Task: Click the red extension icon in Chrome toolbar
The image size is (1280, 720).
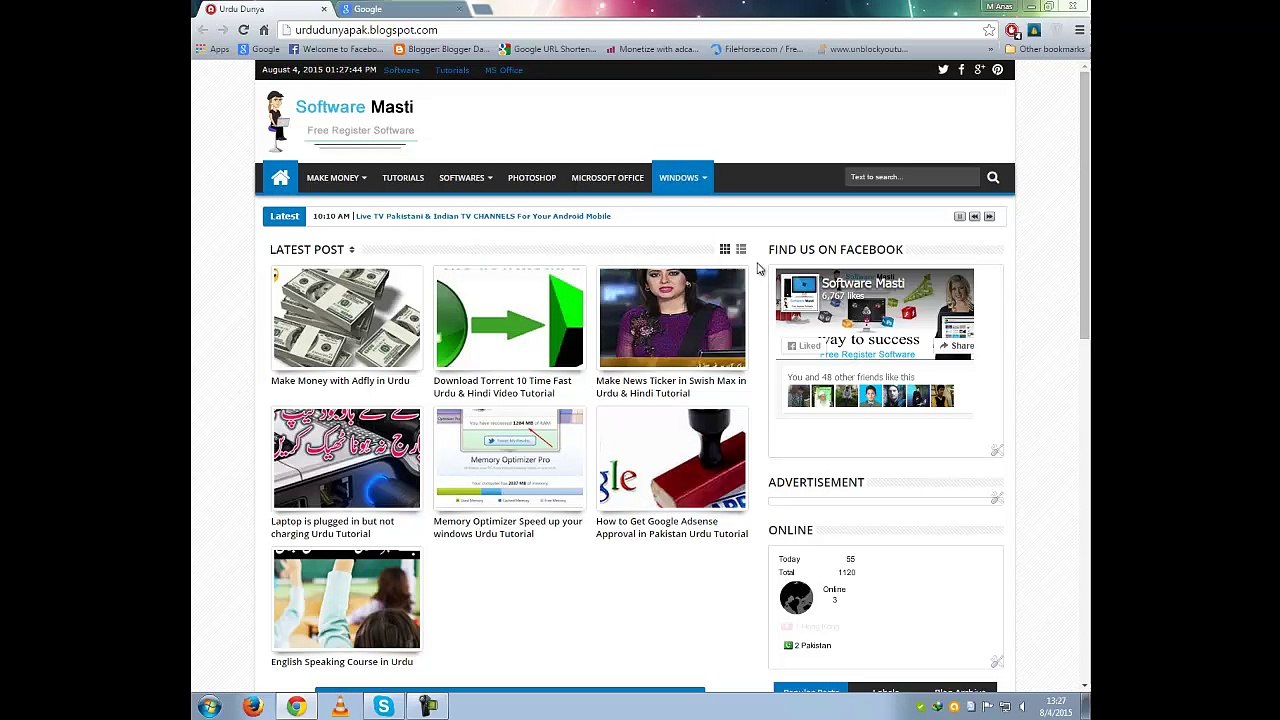Action: tap(1012, 30)
